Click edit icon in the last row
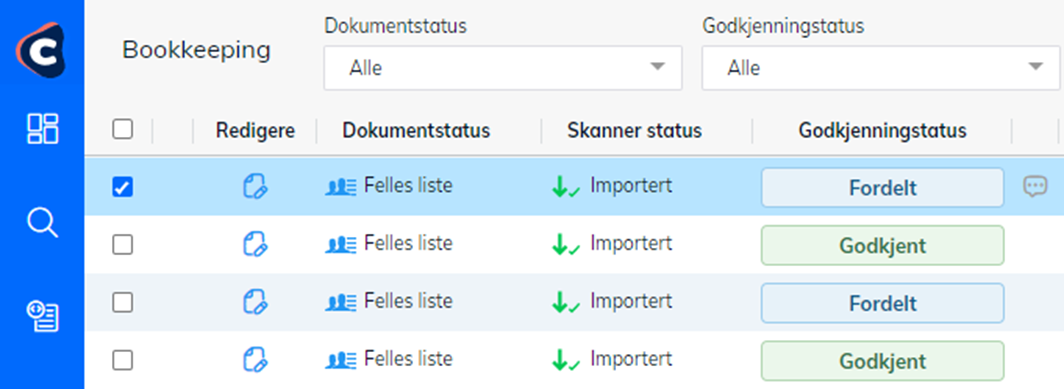Image resolution: width=1064 pixels, height=389 pixels. tap(255, 359)
